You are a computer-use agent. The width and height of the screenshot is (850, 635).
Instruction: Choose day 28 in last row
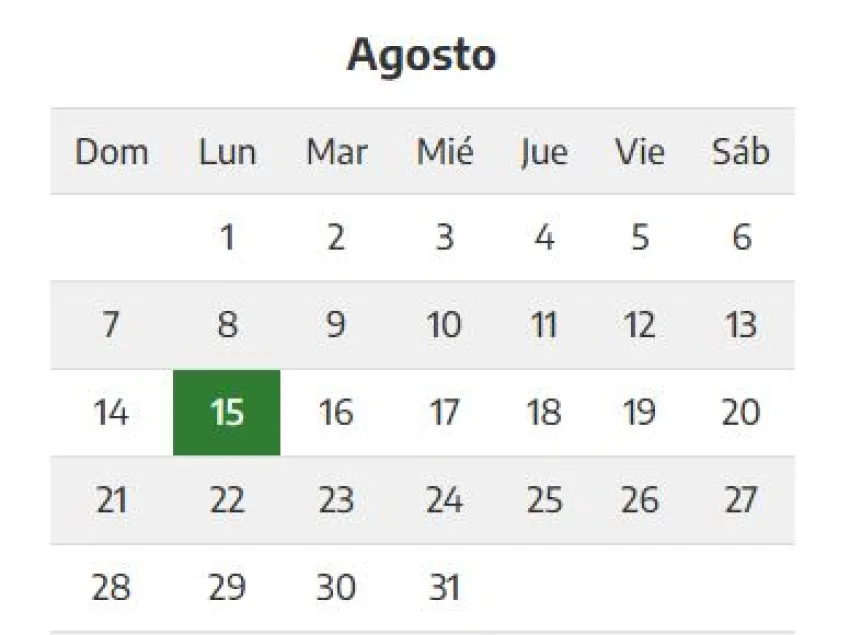tap(111, 587)
